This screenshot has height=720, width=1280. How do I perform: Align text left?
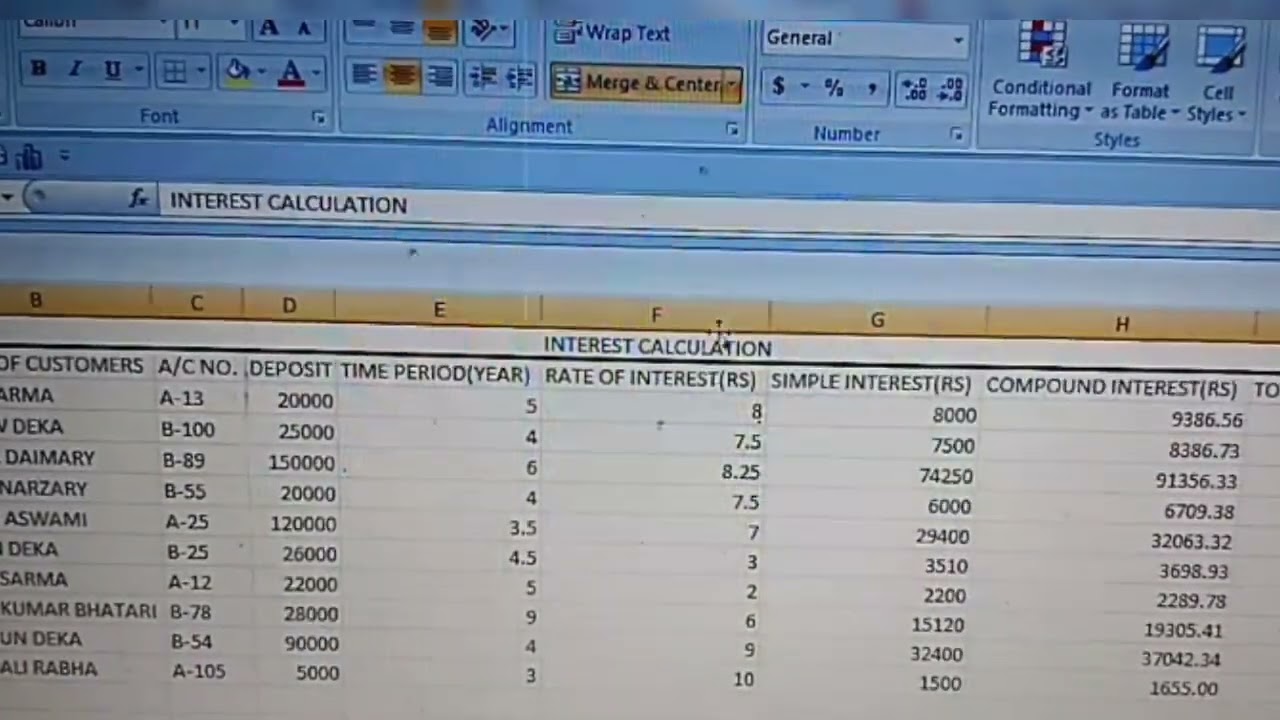(364, 76)
